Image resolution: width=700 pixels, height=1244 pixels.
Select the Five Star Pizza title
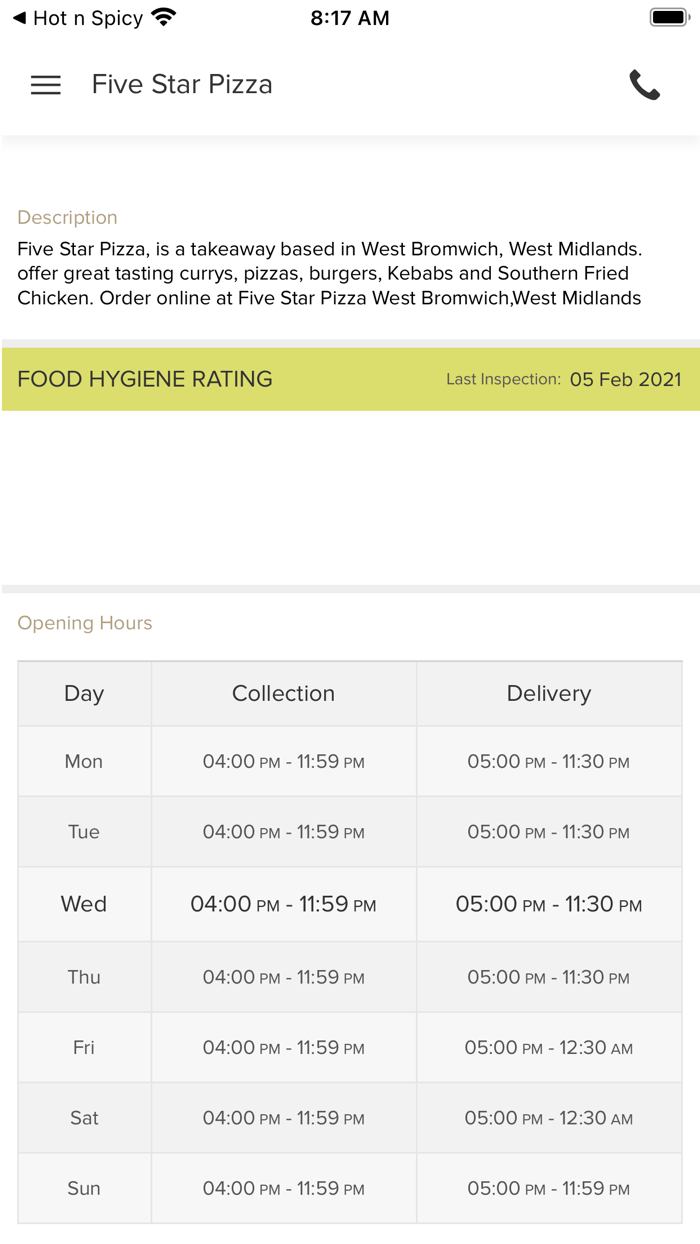181,85
